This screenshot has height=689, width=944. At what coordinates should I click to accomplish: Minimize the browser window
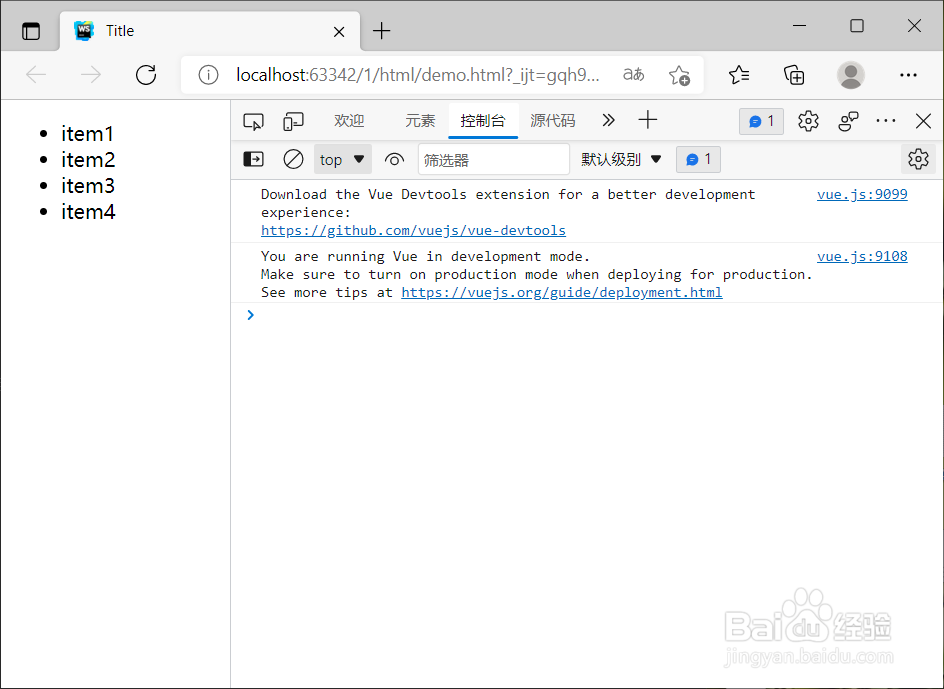[x=800, y=26]
